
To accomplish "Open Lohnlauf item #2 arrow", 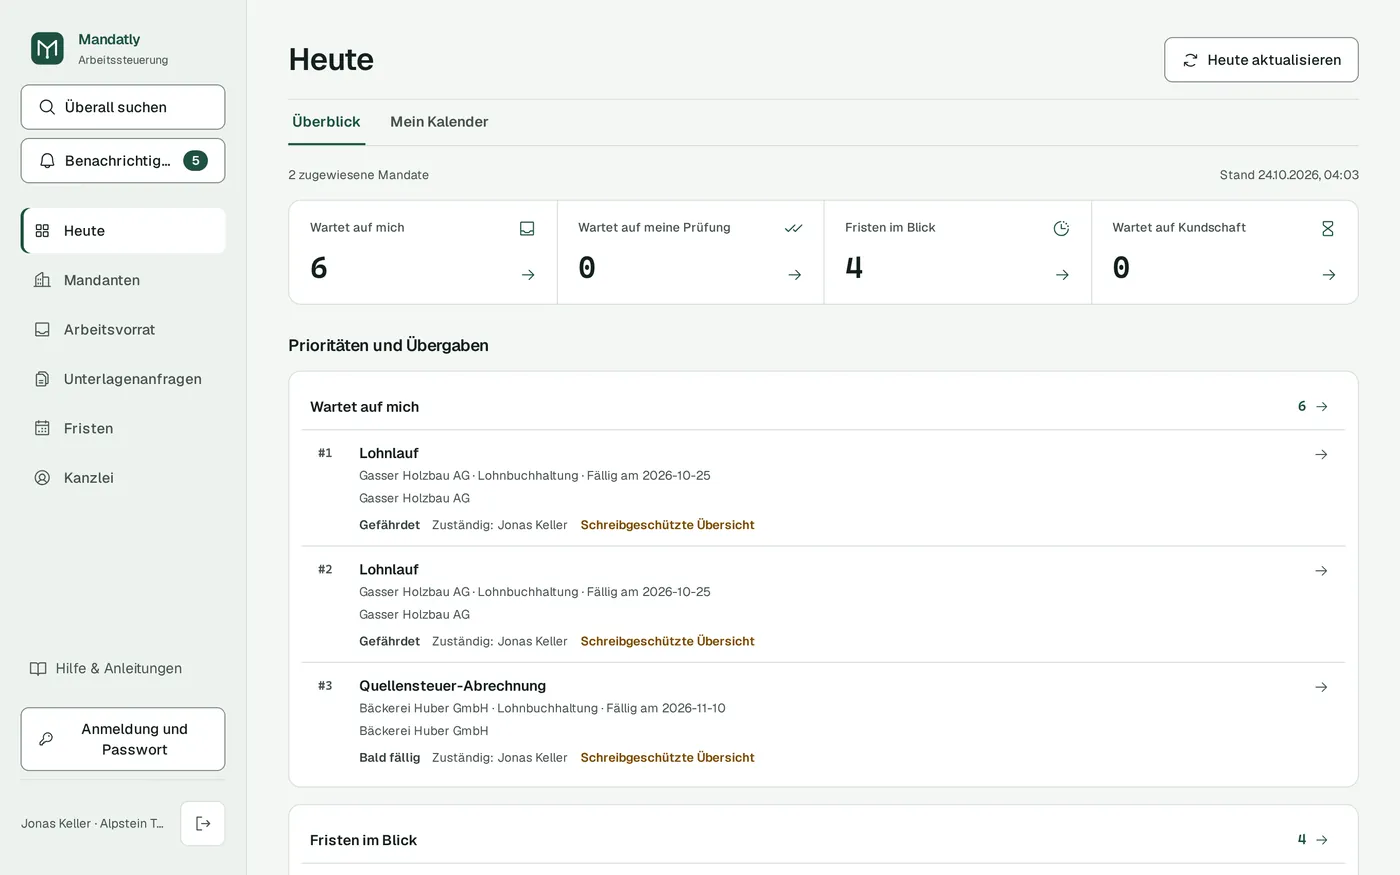I will pyautogui.click(x=1321, y=571).
